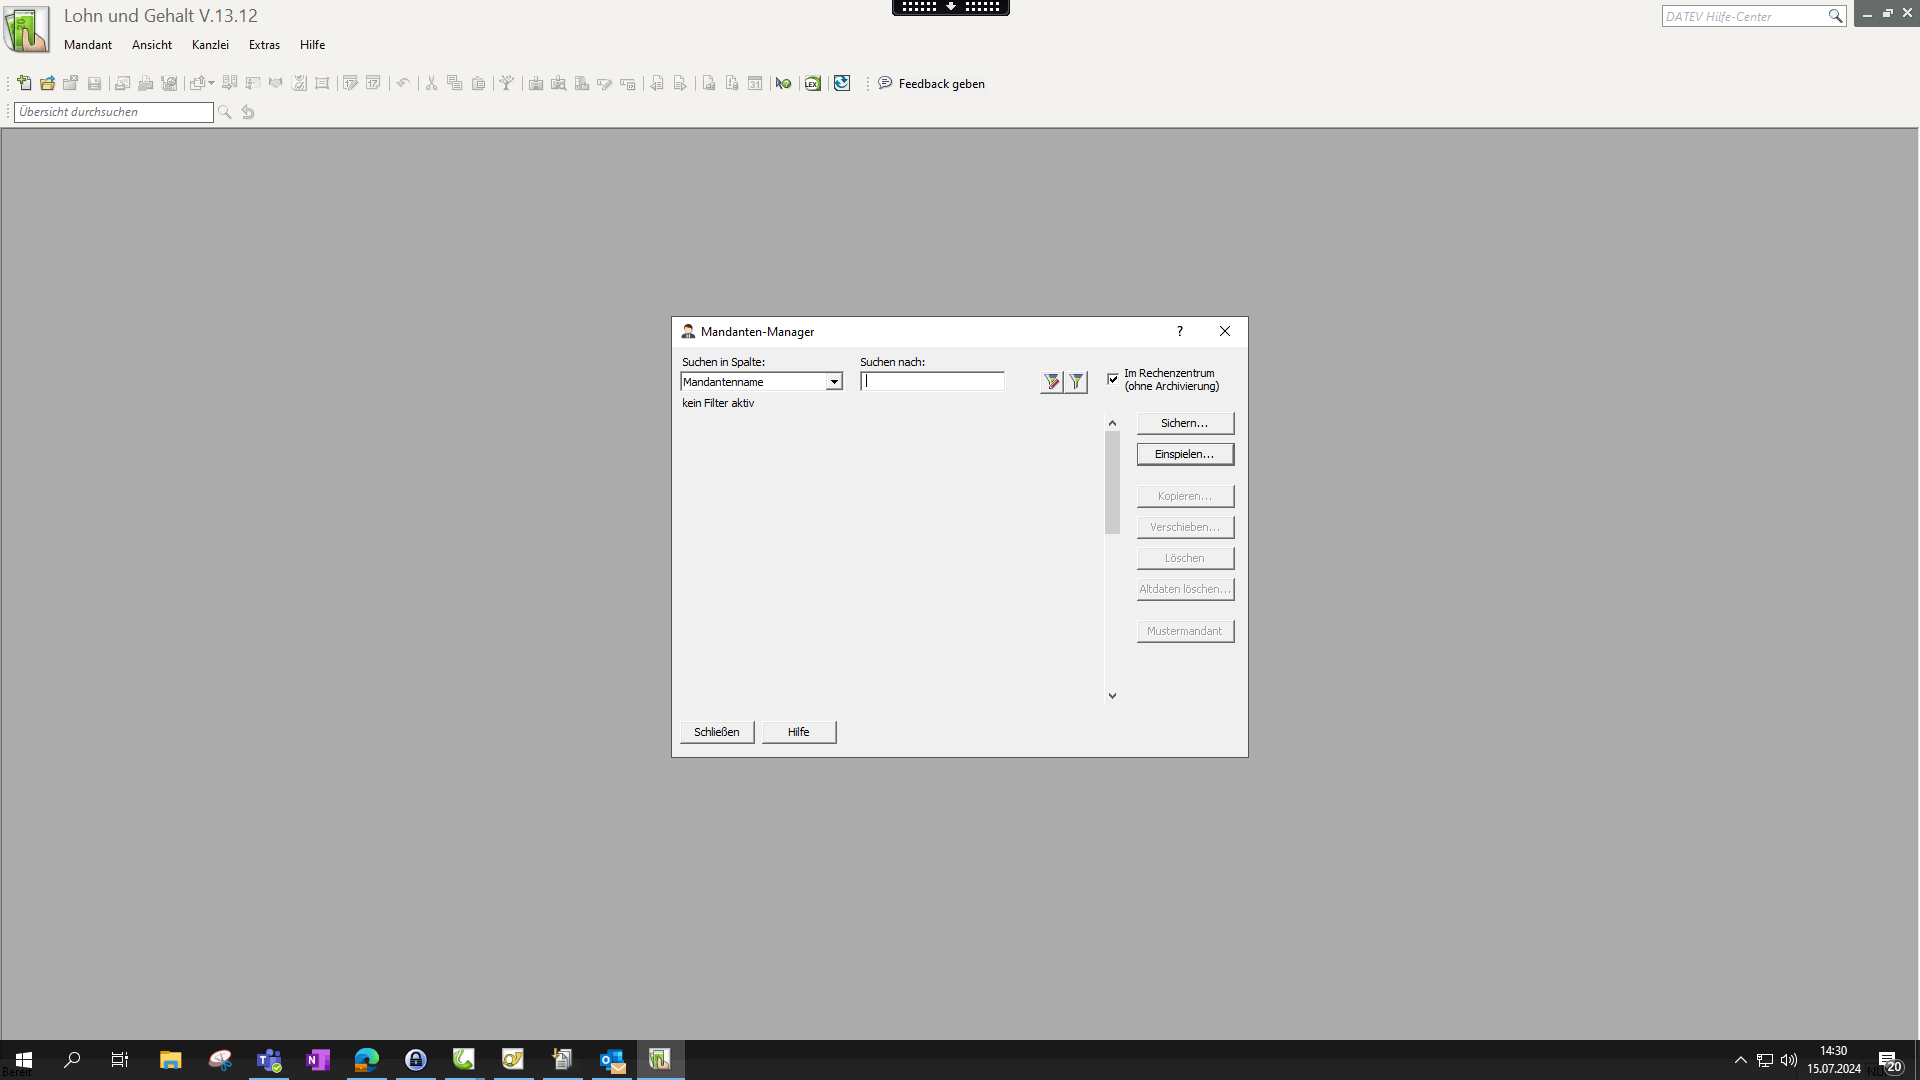The image size is (1920, 1080).
Task: Click the new Mandant toolbar icon
Action: (x=24, y=83)
